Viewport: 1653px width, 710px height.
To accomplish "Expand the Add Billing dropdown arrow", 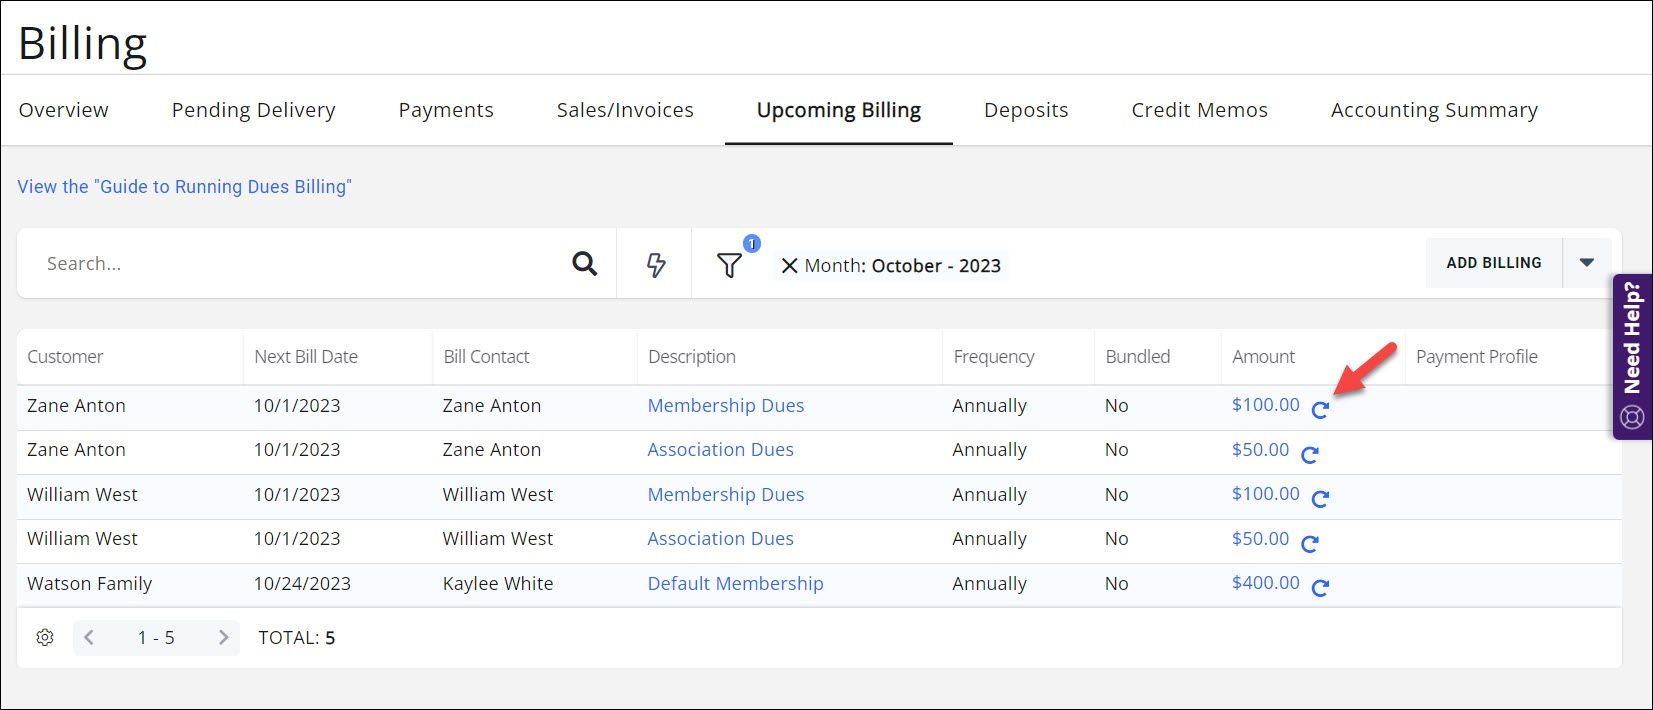I will pyautogui.click(x=1586, y=263).
